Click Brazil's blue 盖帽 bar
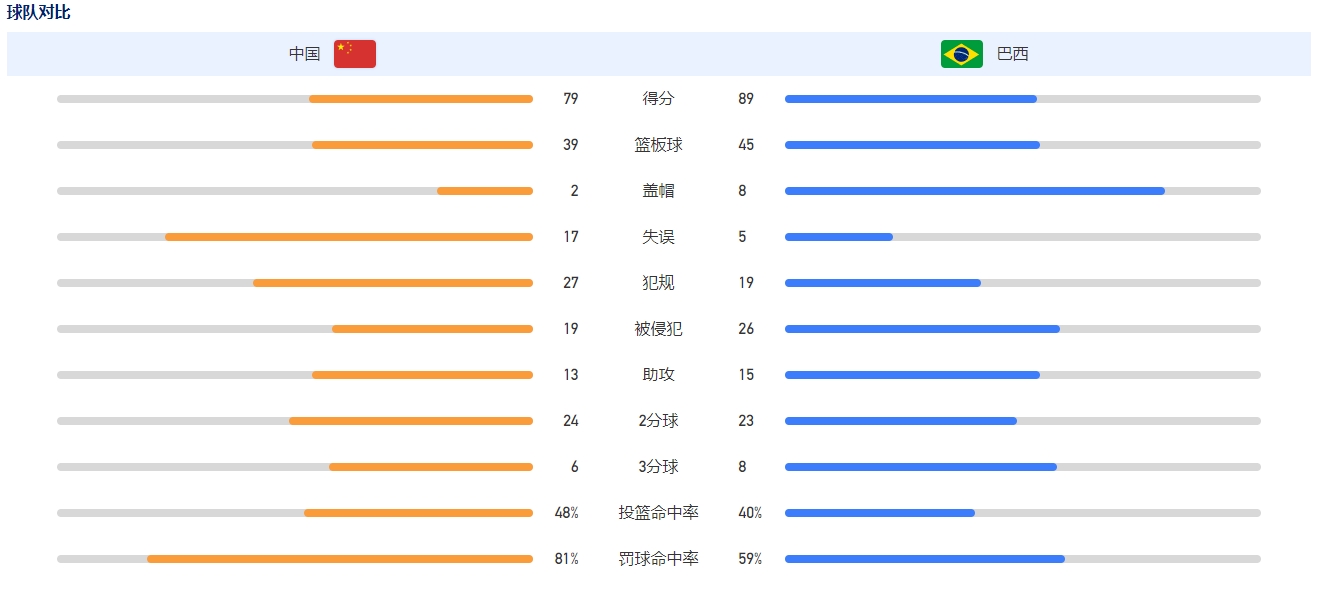This screenshot has height=601, width=1318. click(975, 191)
